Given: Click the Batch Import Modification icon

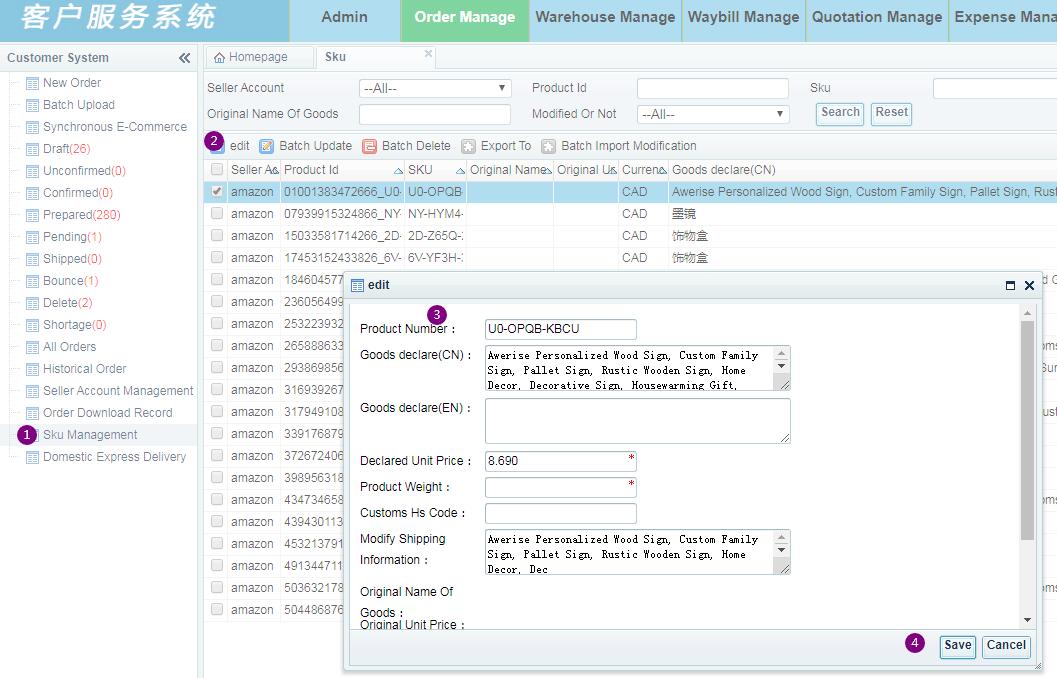Looking at the screenshot, I should pos(549,146).
